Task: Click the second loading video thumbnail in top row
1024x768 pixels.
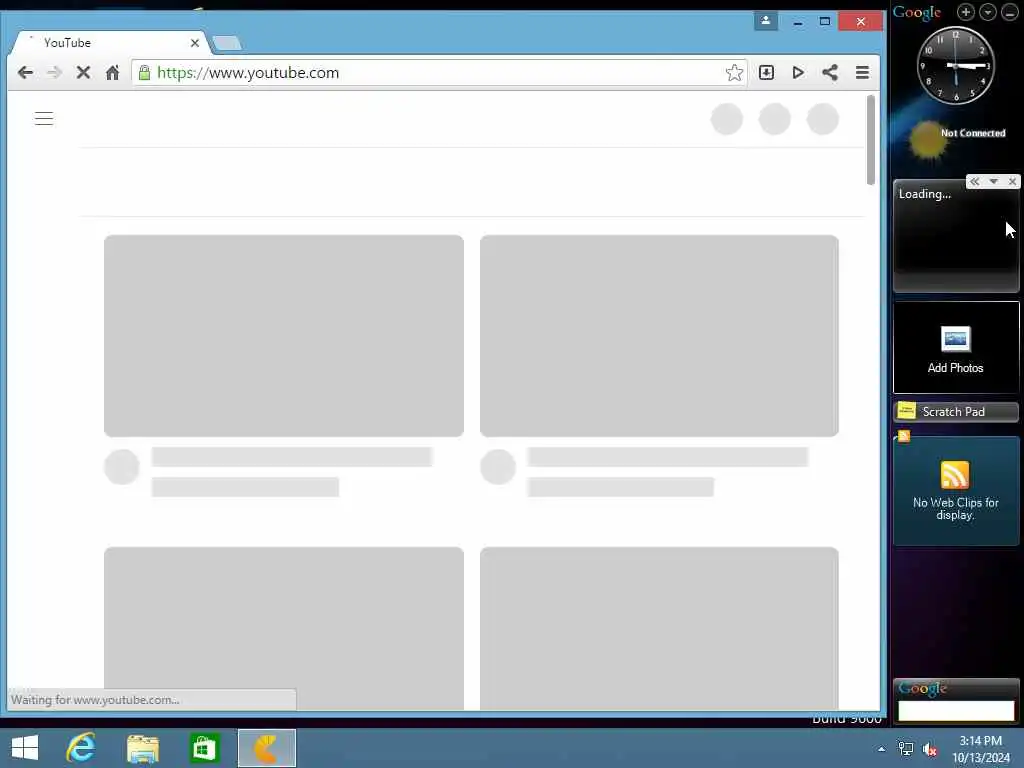Action: pos(659,336)
